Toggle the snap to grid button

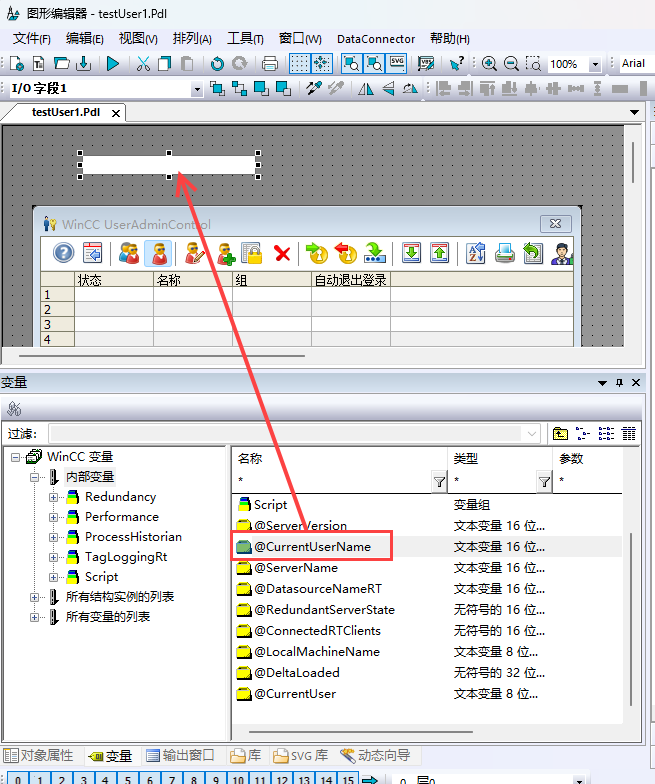322,64
